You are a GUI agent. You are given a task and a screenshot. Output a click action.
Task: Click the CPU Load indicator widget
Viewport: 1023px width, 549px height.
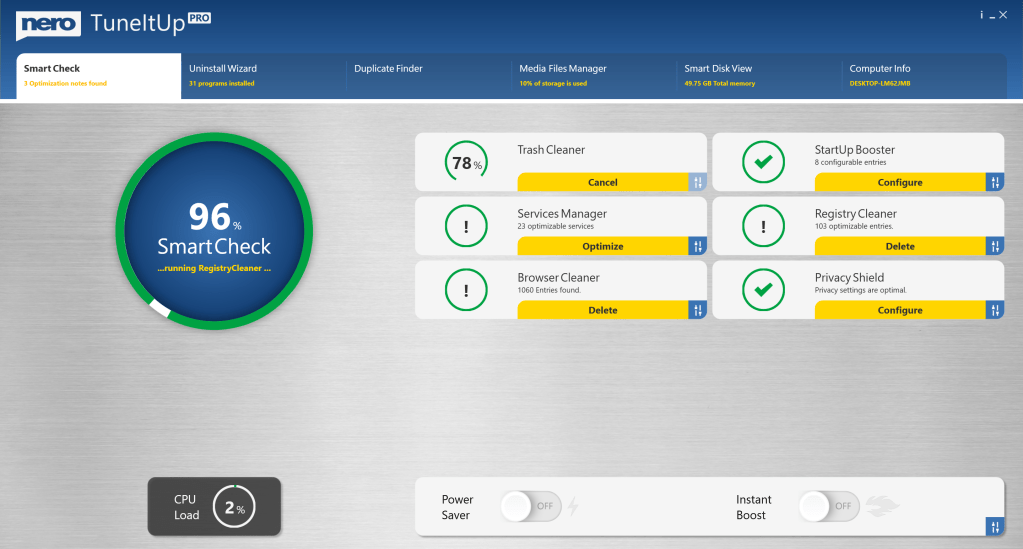coord(214,507)
